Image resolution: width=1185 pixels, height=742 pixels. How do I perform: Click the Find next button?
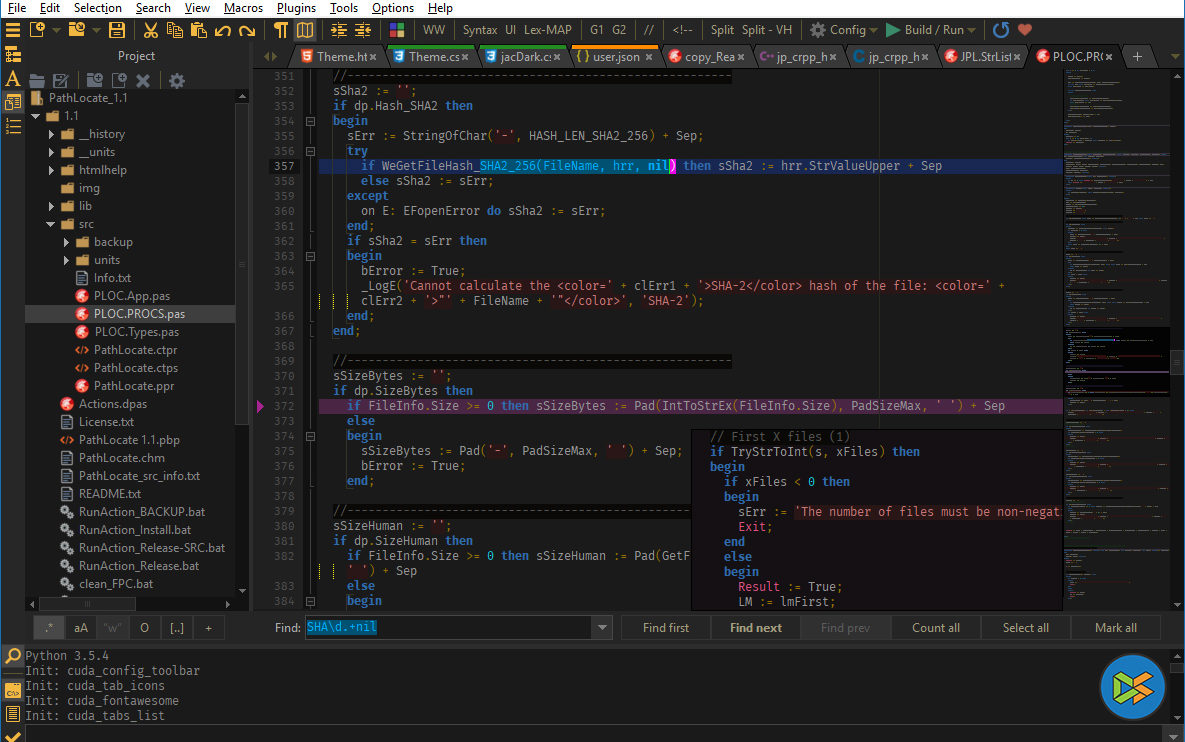point(755,628)
